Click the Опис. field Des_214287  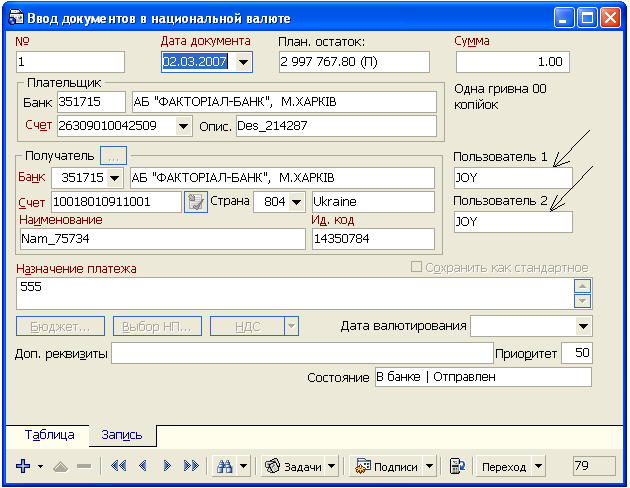(x=336, y=126)
